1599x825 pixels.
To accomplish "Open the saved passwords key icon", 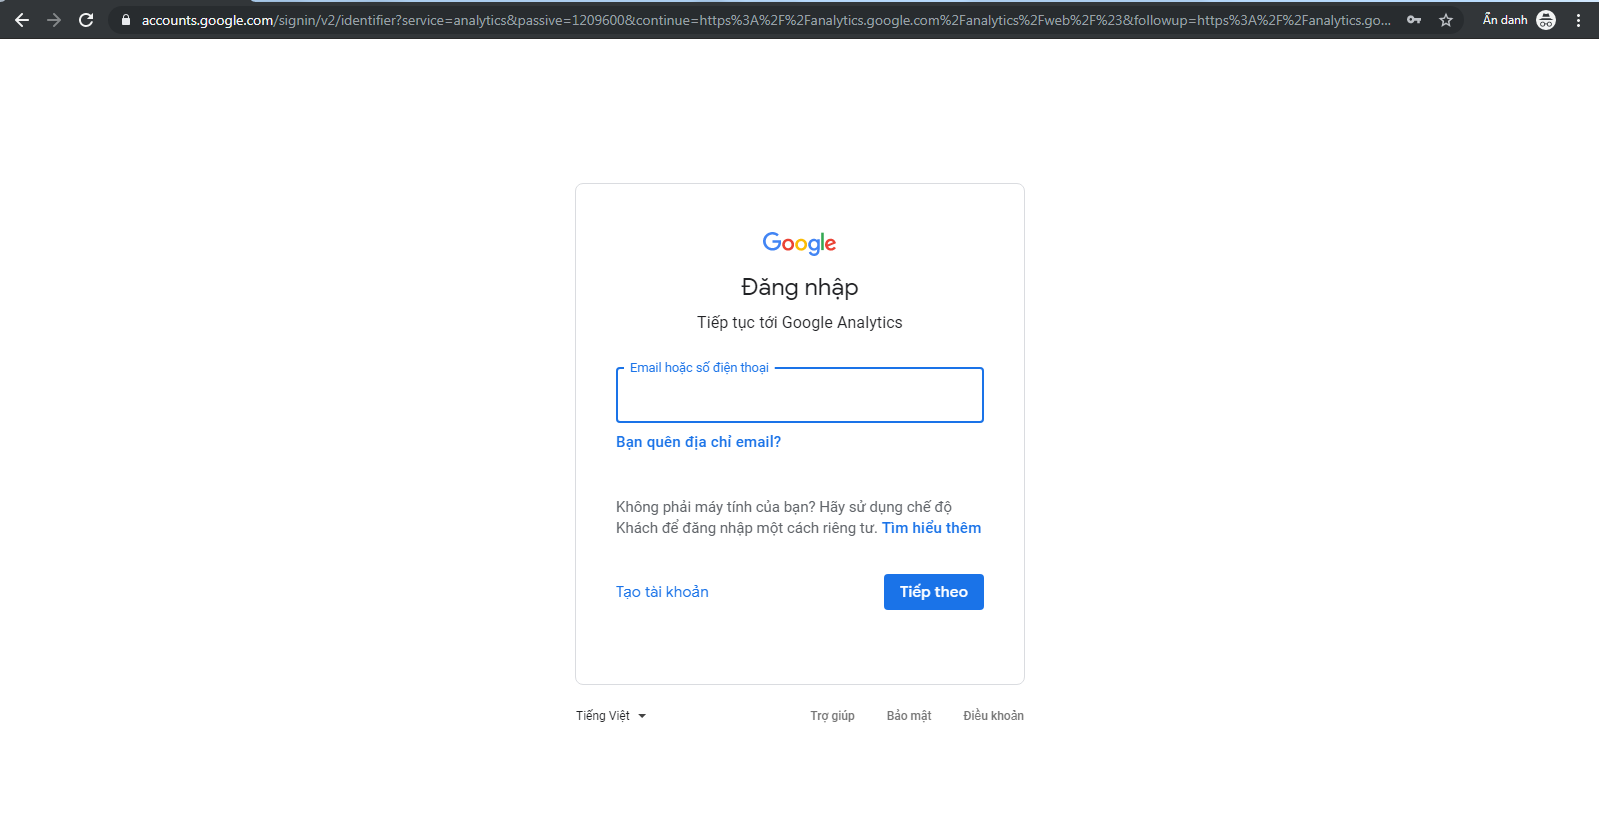I will (1414, 20).
